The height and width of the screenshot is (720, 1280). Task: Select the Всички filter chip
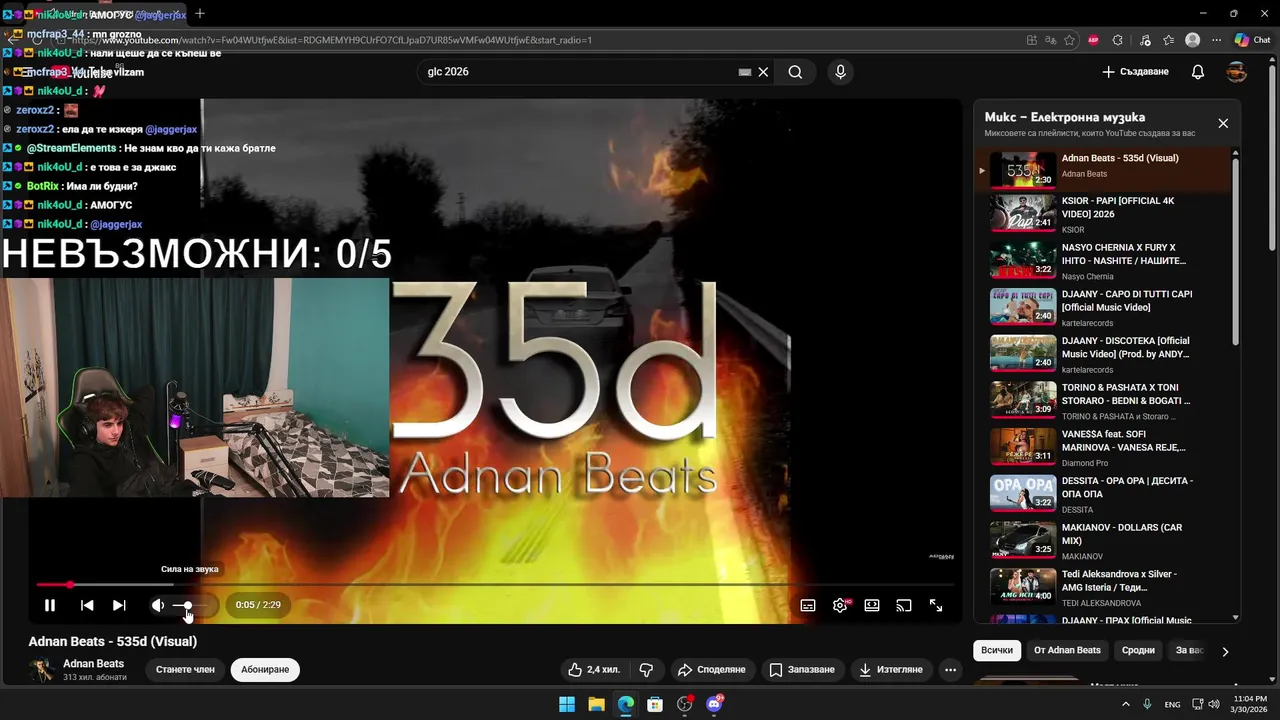point(997,650)
